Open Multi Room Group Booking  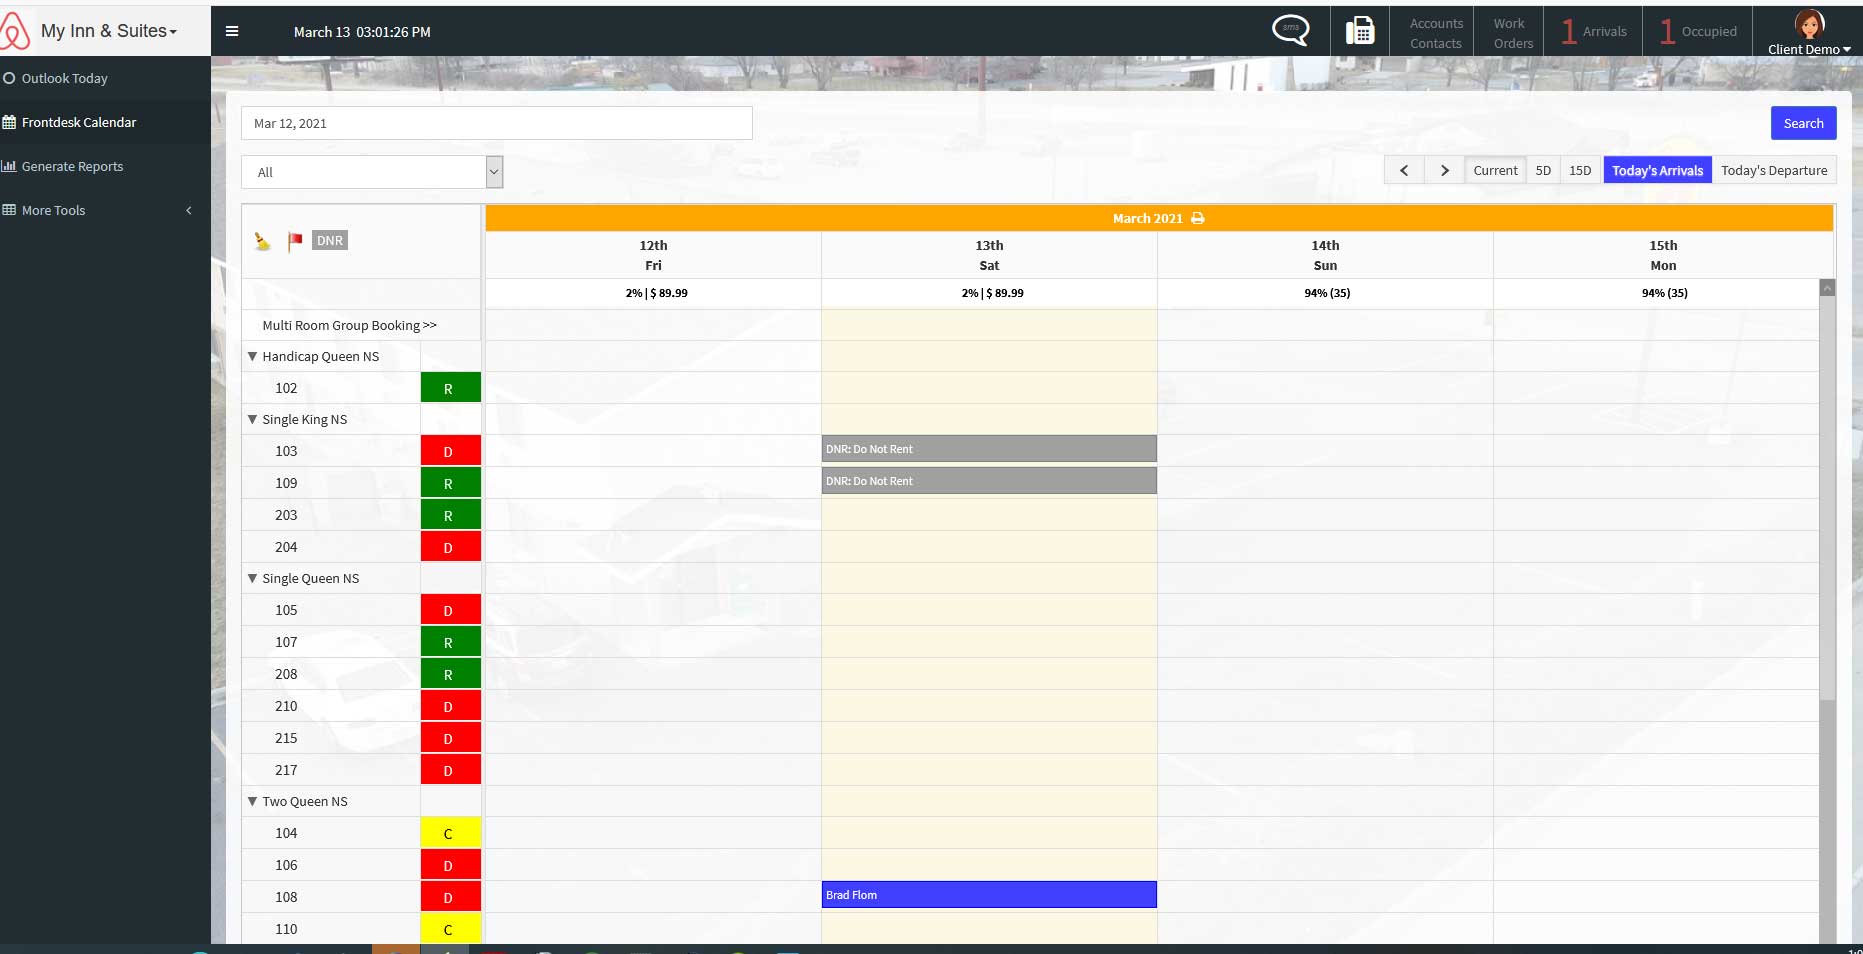tap(349, 325)
